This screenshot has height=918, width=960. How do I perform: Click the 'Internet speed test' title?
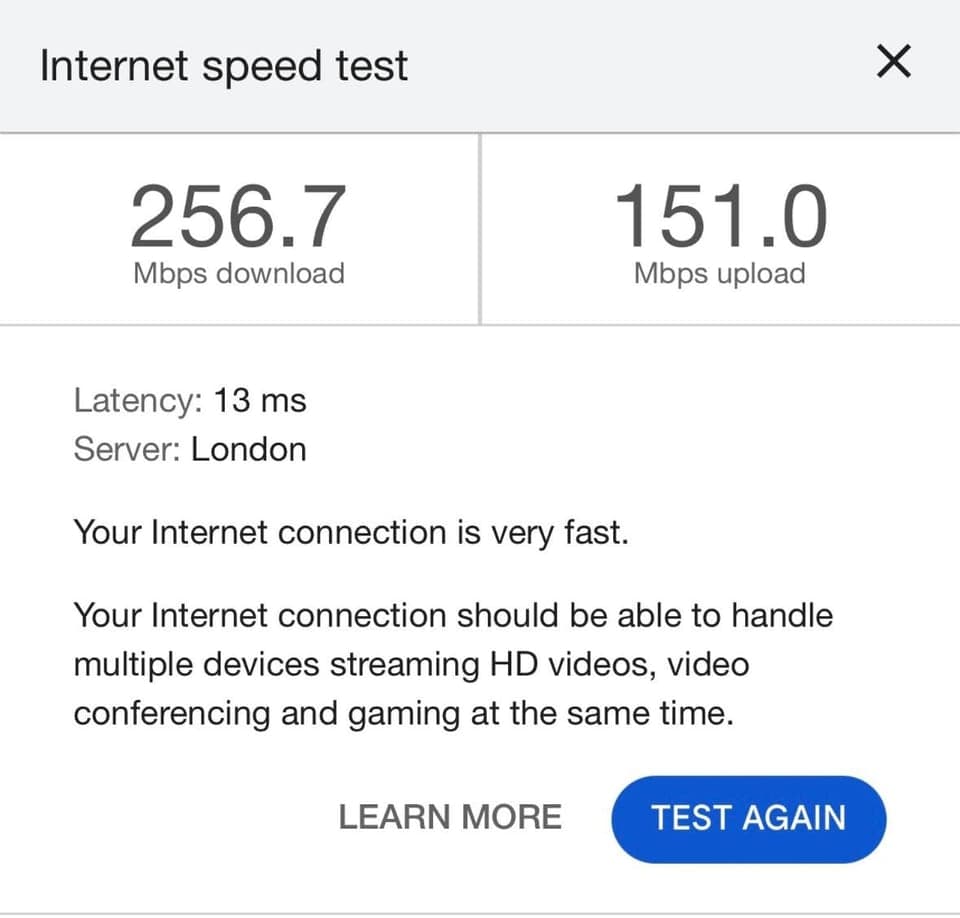(224, 66)
